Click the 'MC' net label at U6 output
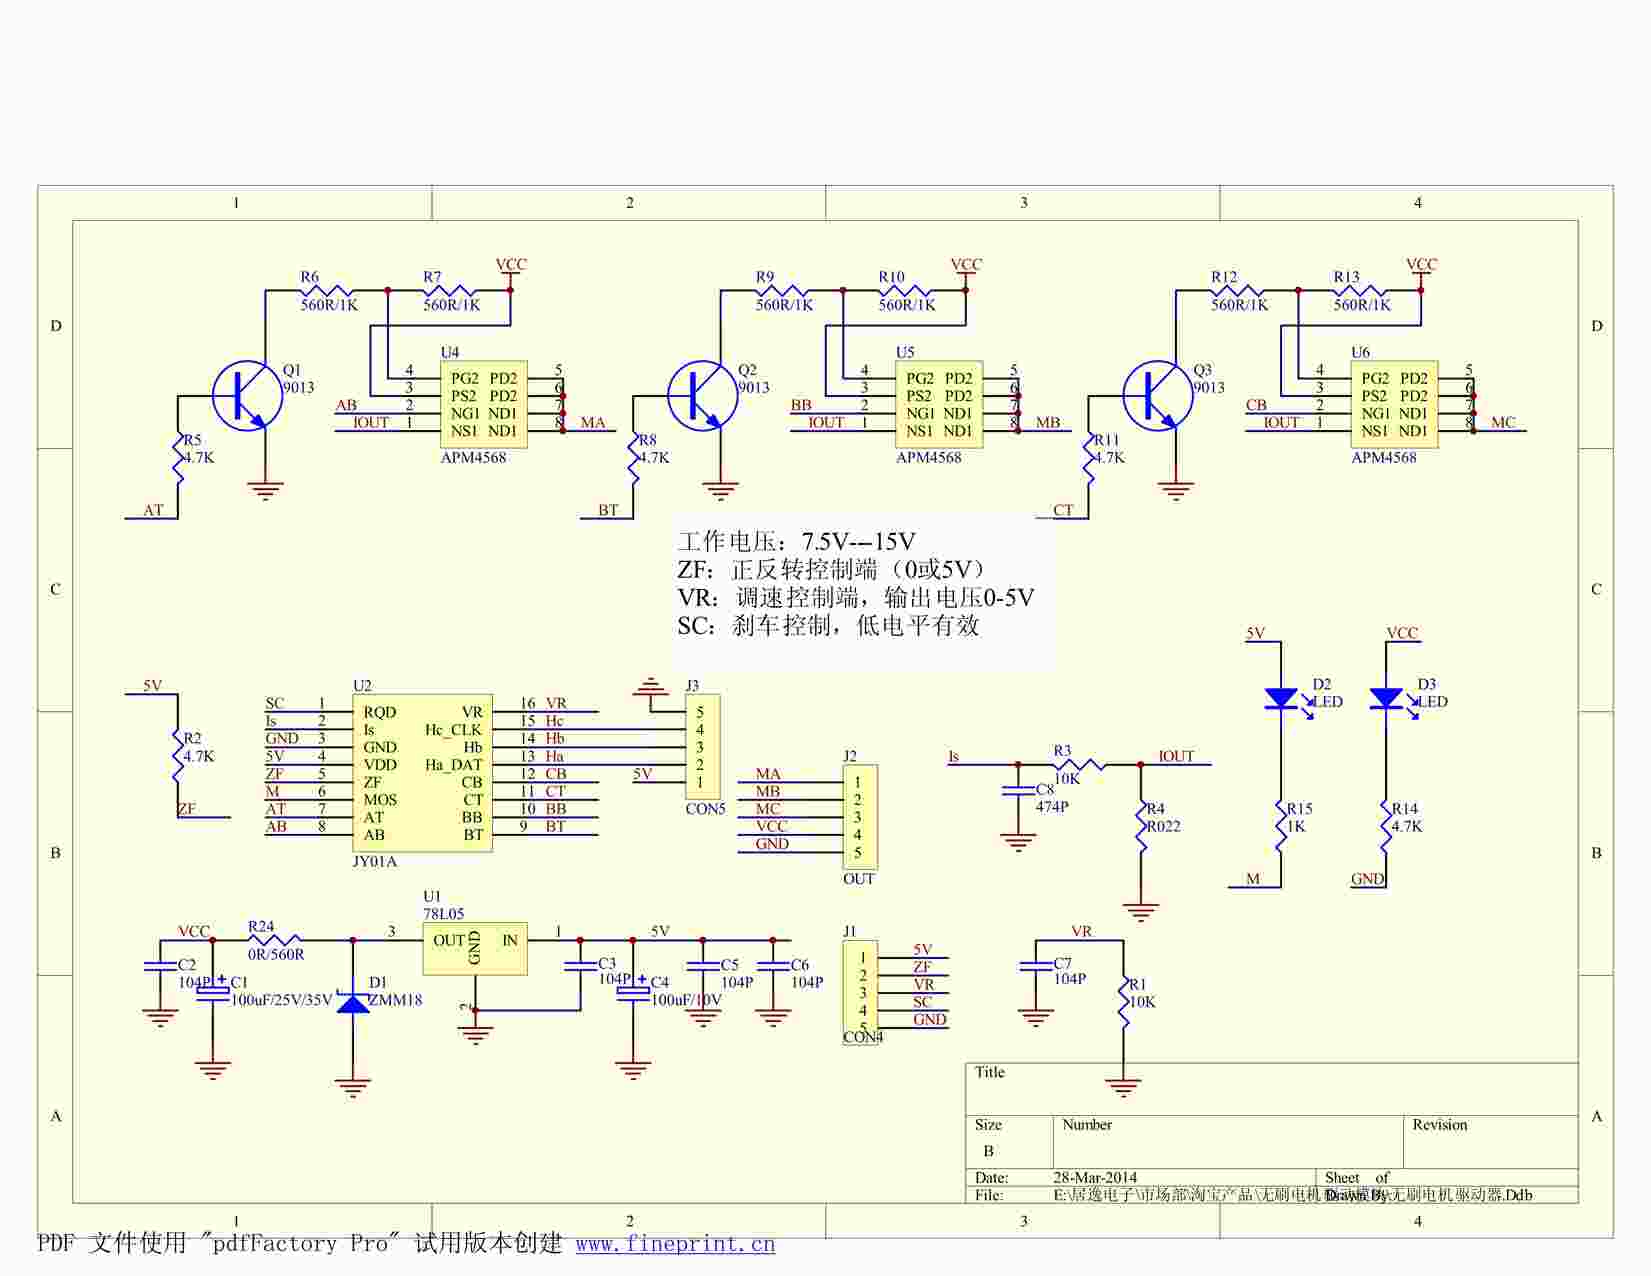Image resolution: width=1651 pixels, height=1276 pixels. point(1503,422)
